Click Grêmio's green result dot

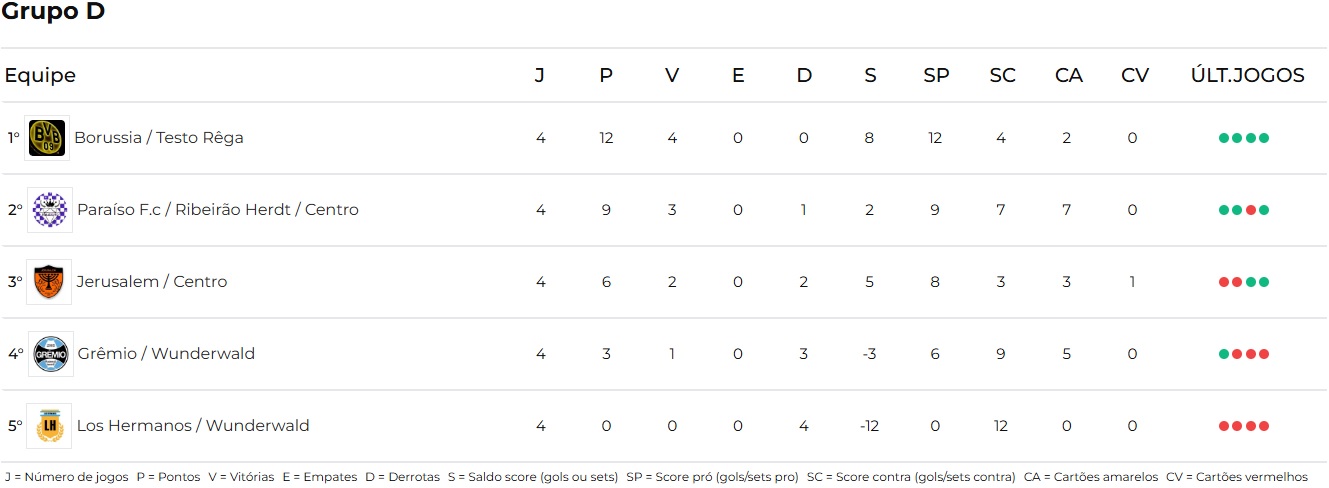click(x=1224, y=354)
